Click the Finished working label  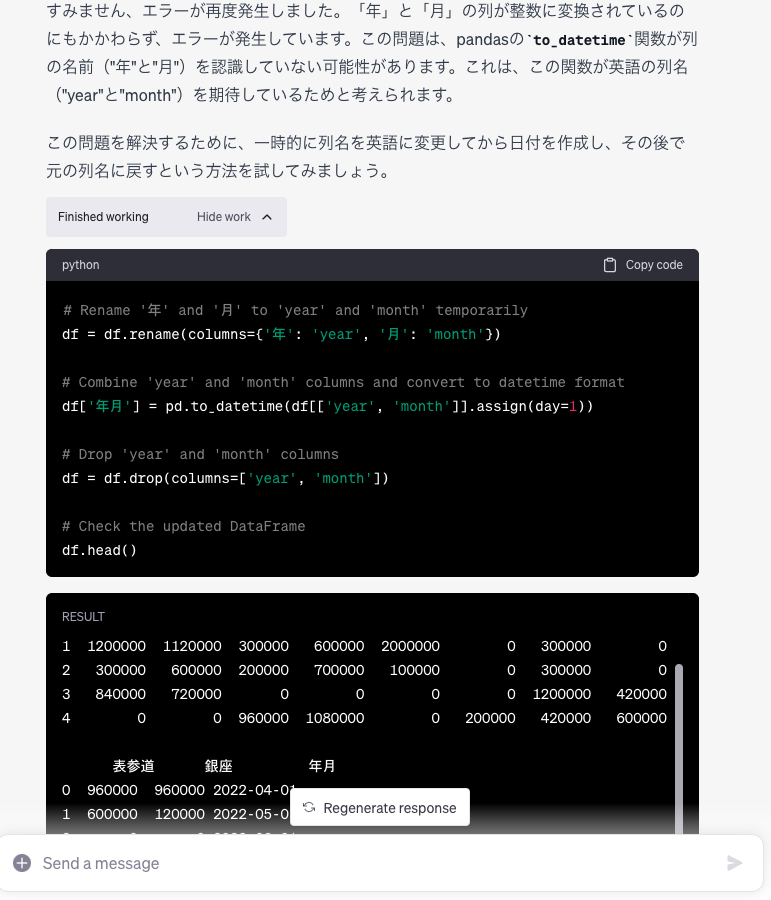(x=103, y=217)
